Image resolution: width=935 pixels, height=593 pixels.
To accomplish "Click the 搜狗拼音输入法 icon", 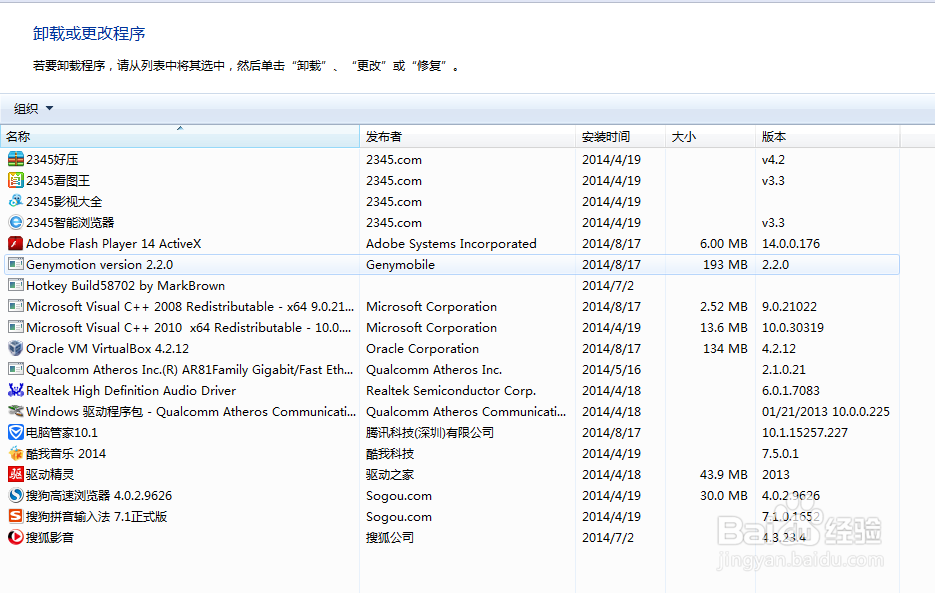I will 16,517.
